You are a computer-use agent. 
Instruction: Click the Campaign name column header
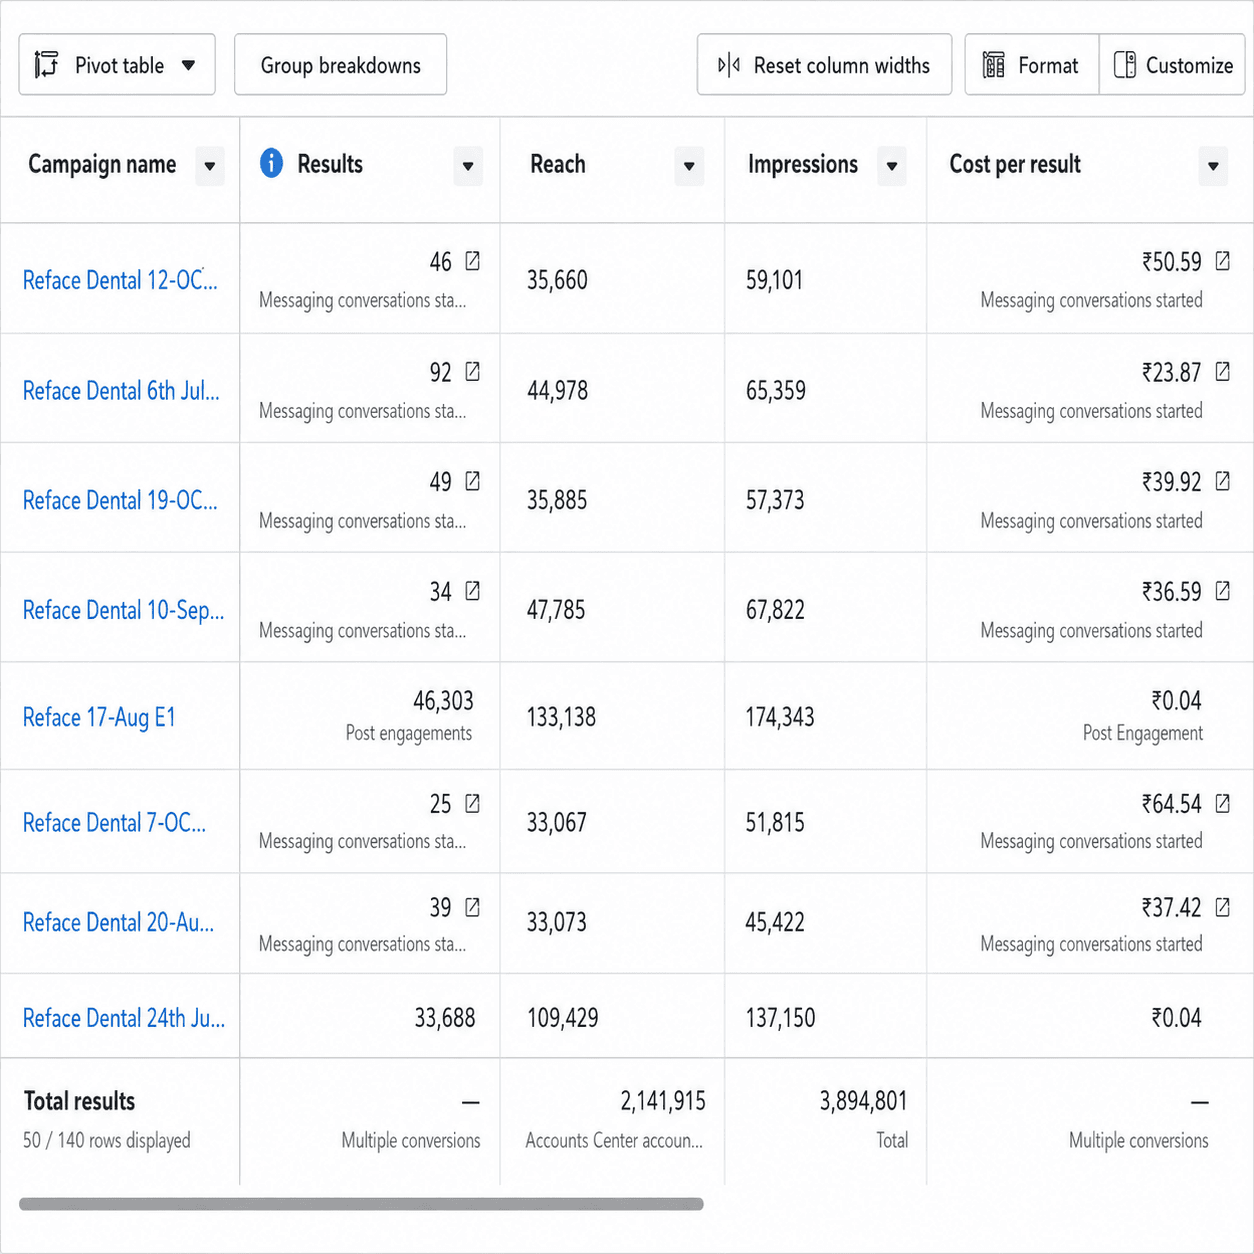tap(102, 164)
